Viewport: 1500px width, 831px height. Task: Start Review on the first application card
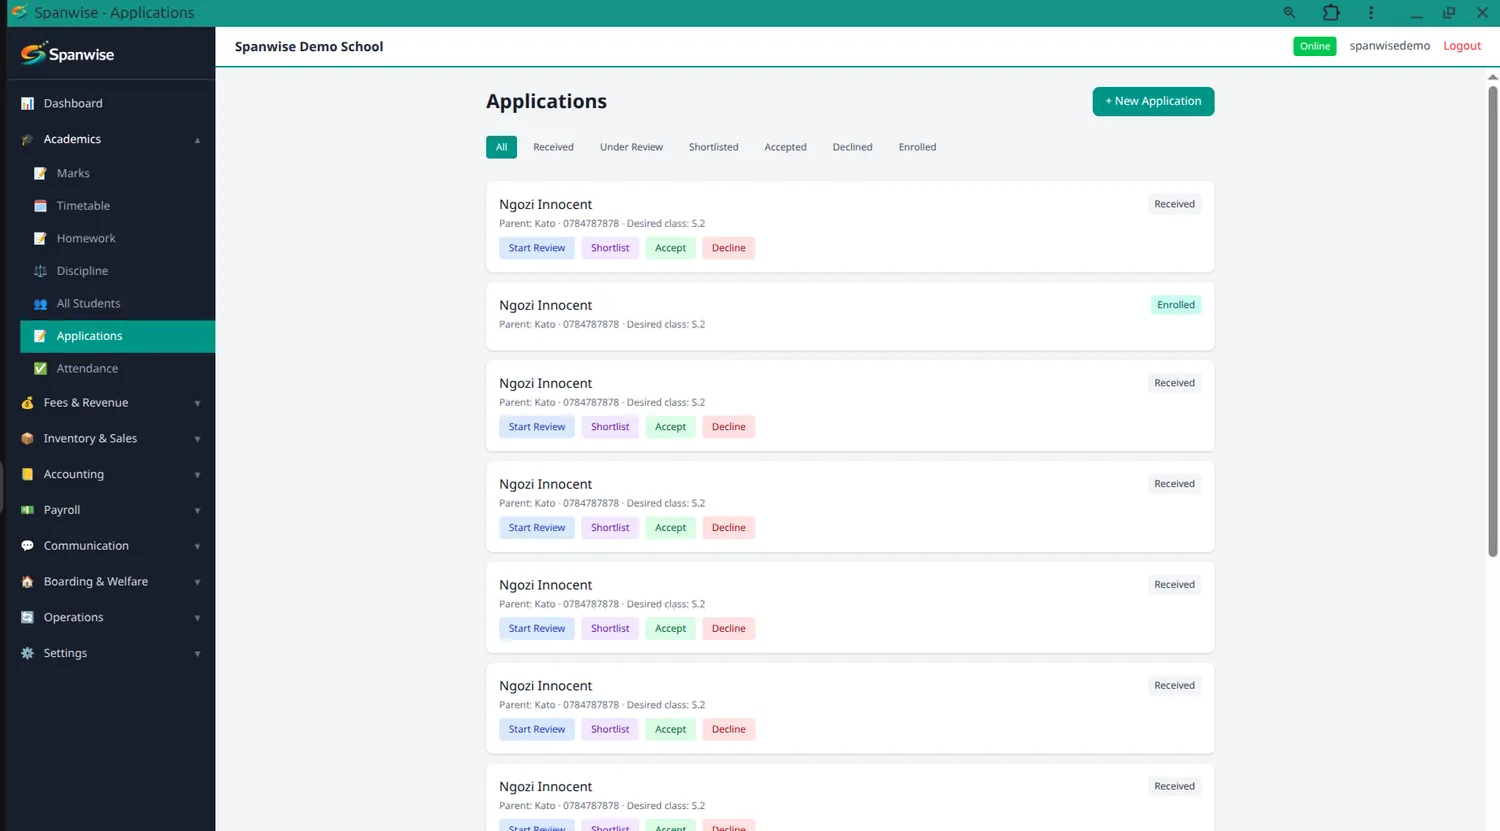click(537, 248)
